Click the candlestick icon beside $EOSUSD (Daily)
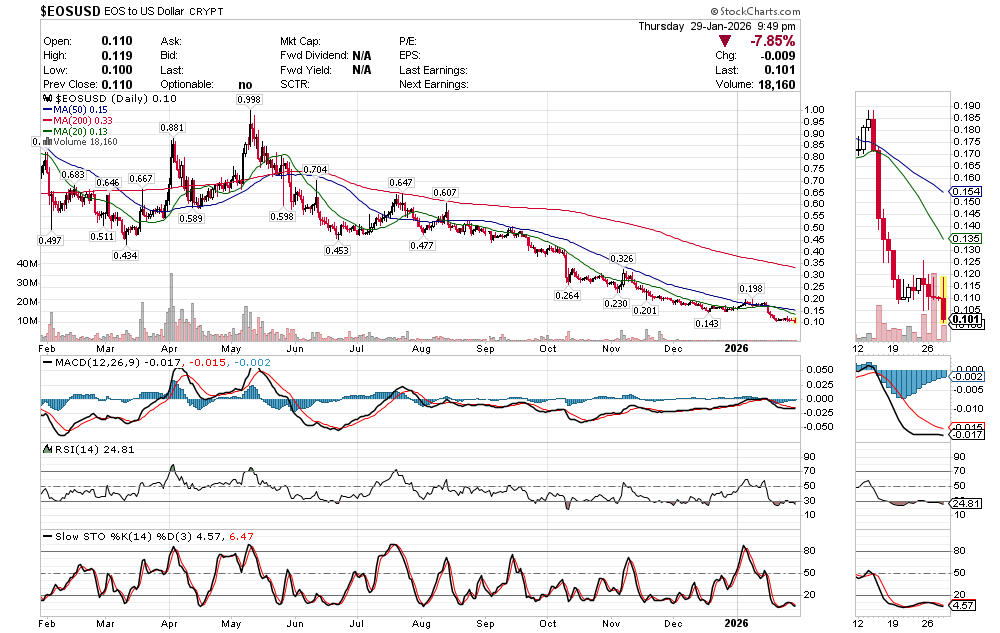The image size is (1000, 633). (47, 100)
